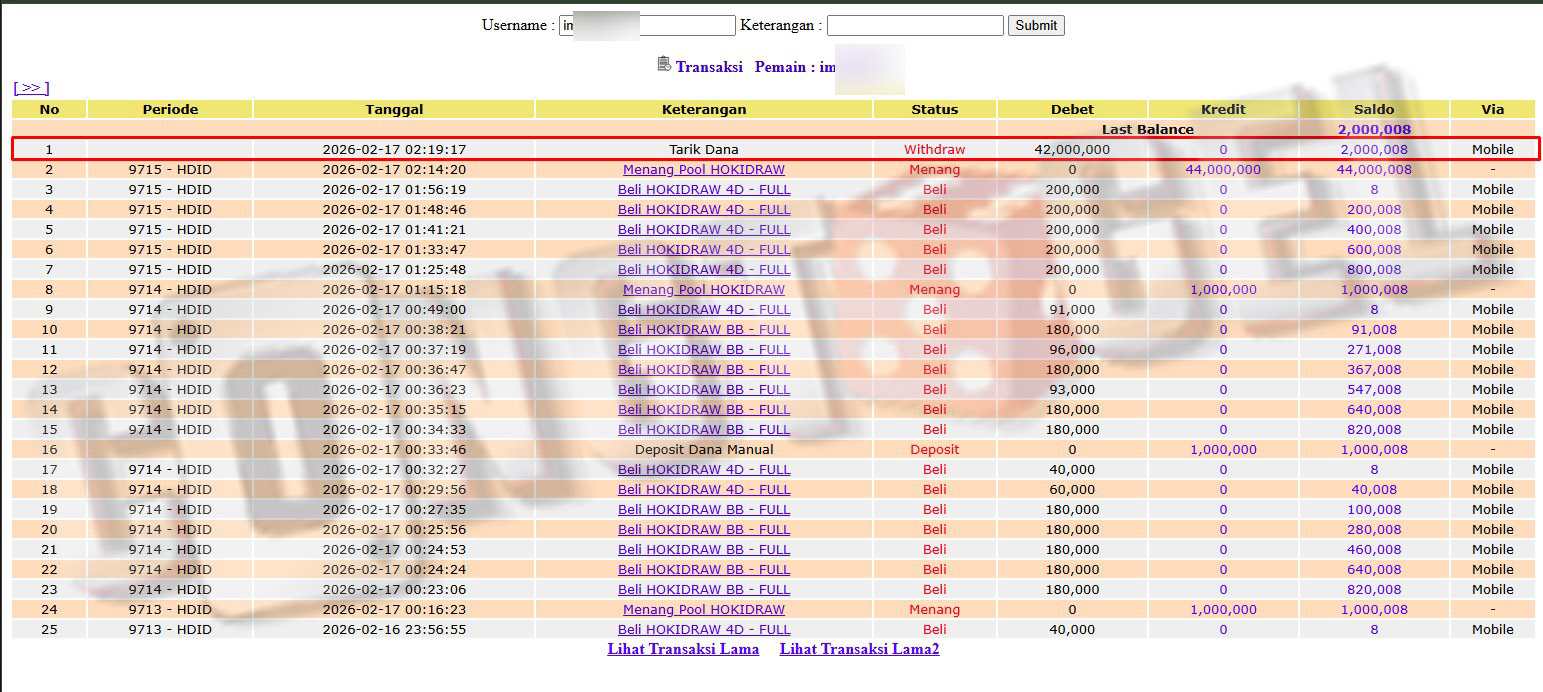Open the Lihat Transaksi Lama2 link
The height and width of the screenshot is (692, 1543).
[x=859, y=649]
